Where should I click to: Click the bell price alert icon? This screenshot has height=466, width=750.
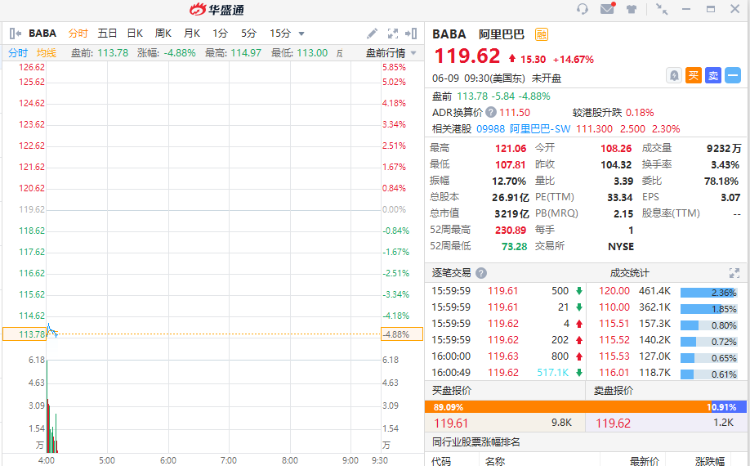(x=675, y=75)
